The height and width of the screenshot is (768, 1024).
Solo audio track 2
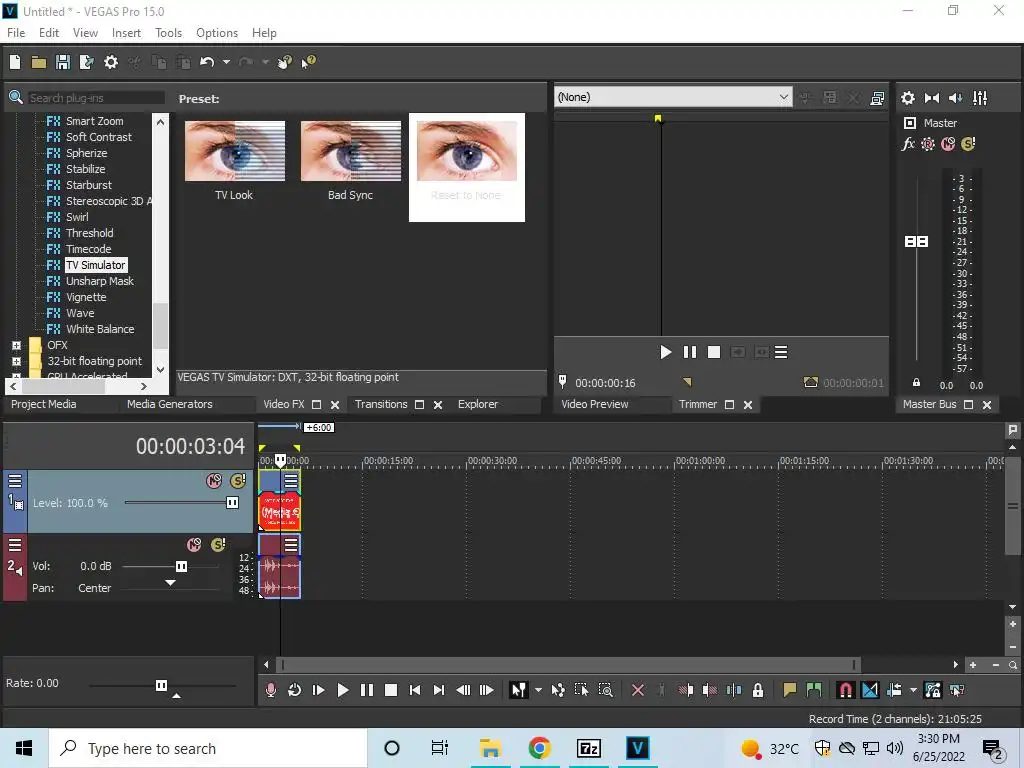click(218, 545)
